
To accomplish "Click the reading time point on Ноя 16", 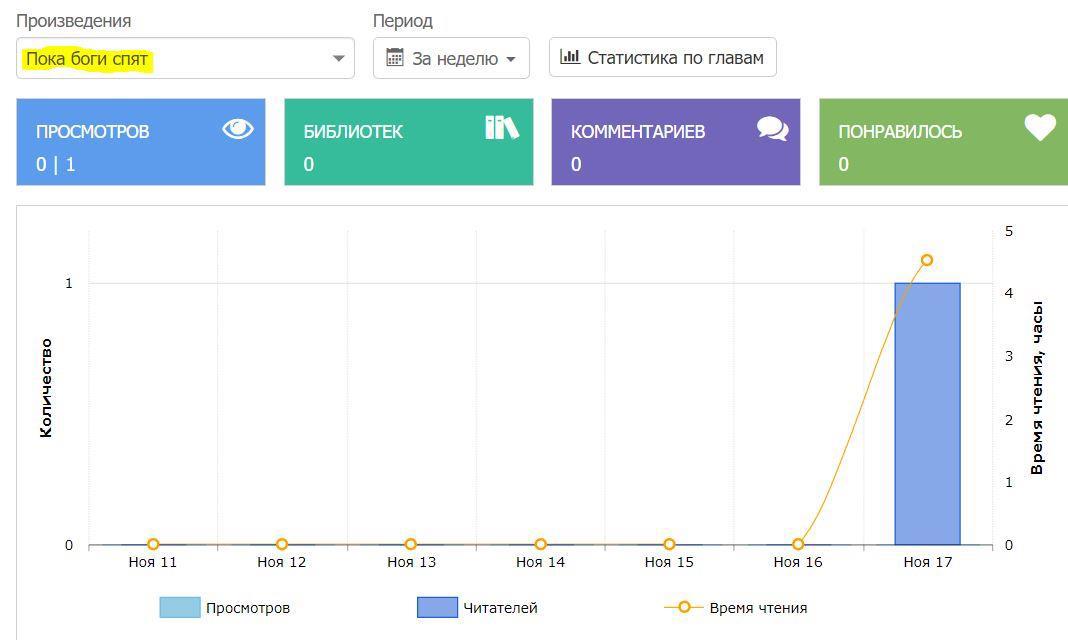I will (798, 545).
